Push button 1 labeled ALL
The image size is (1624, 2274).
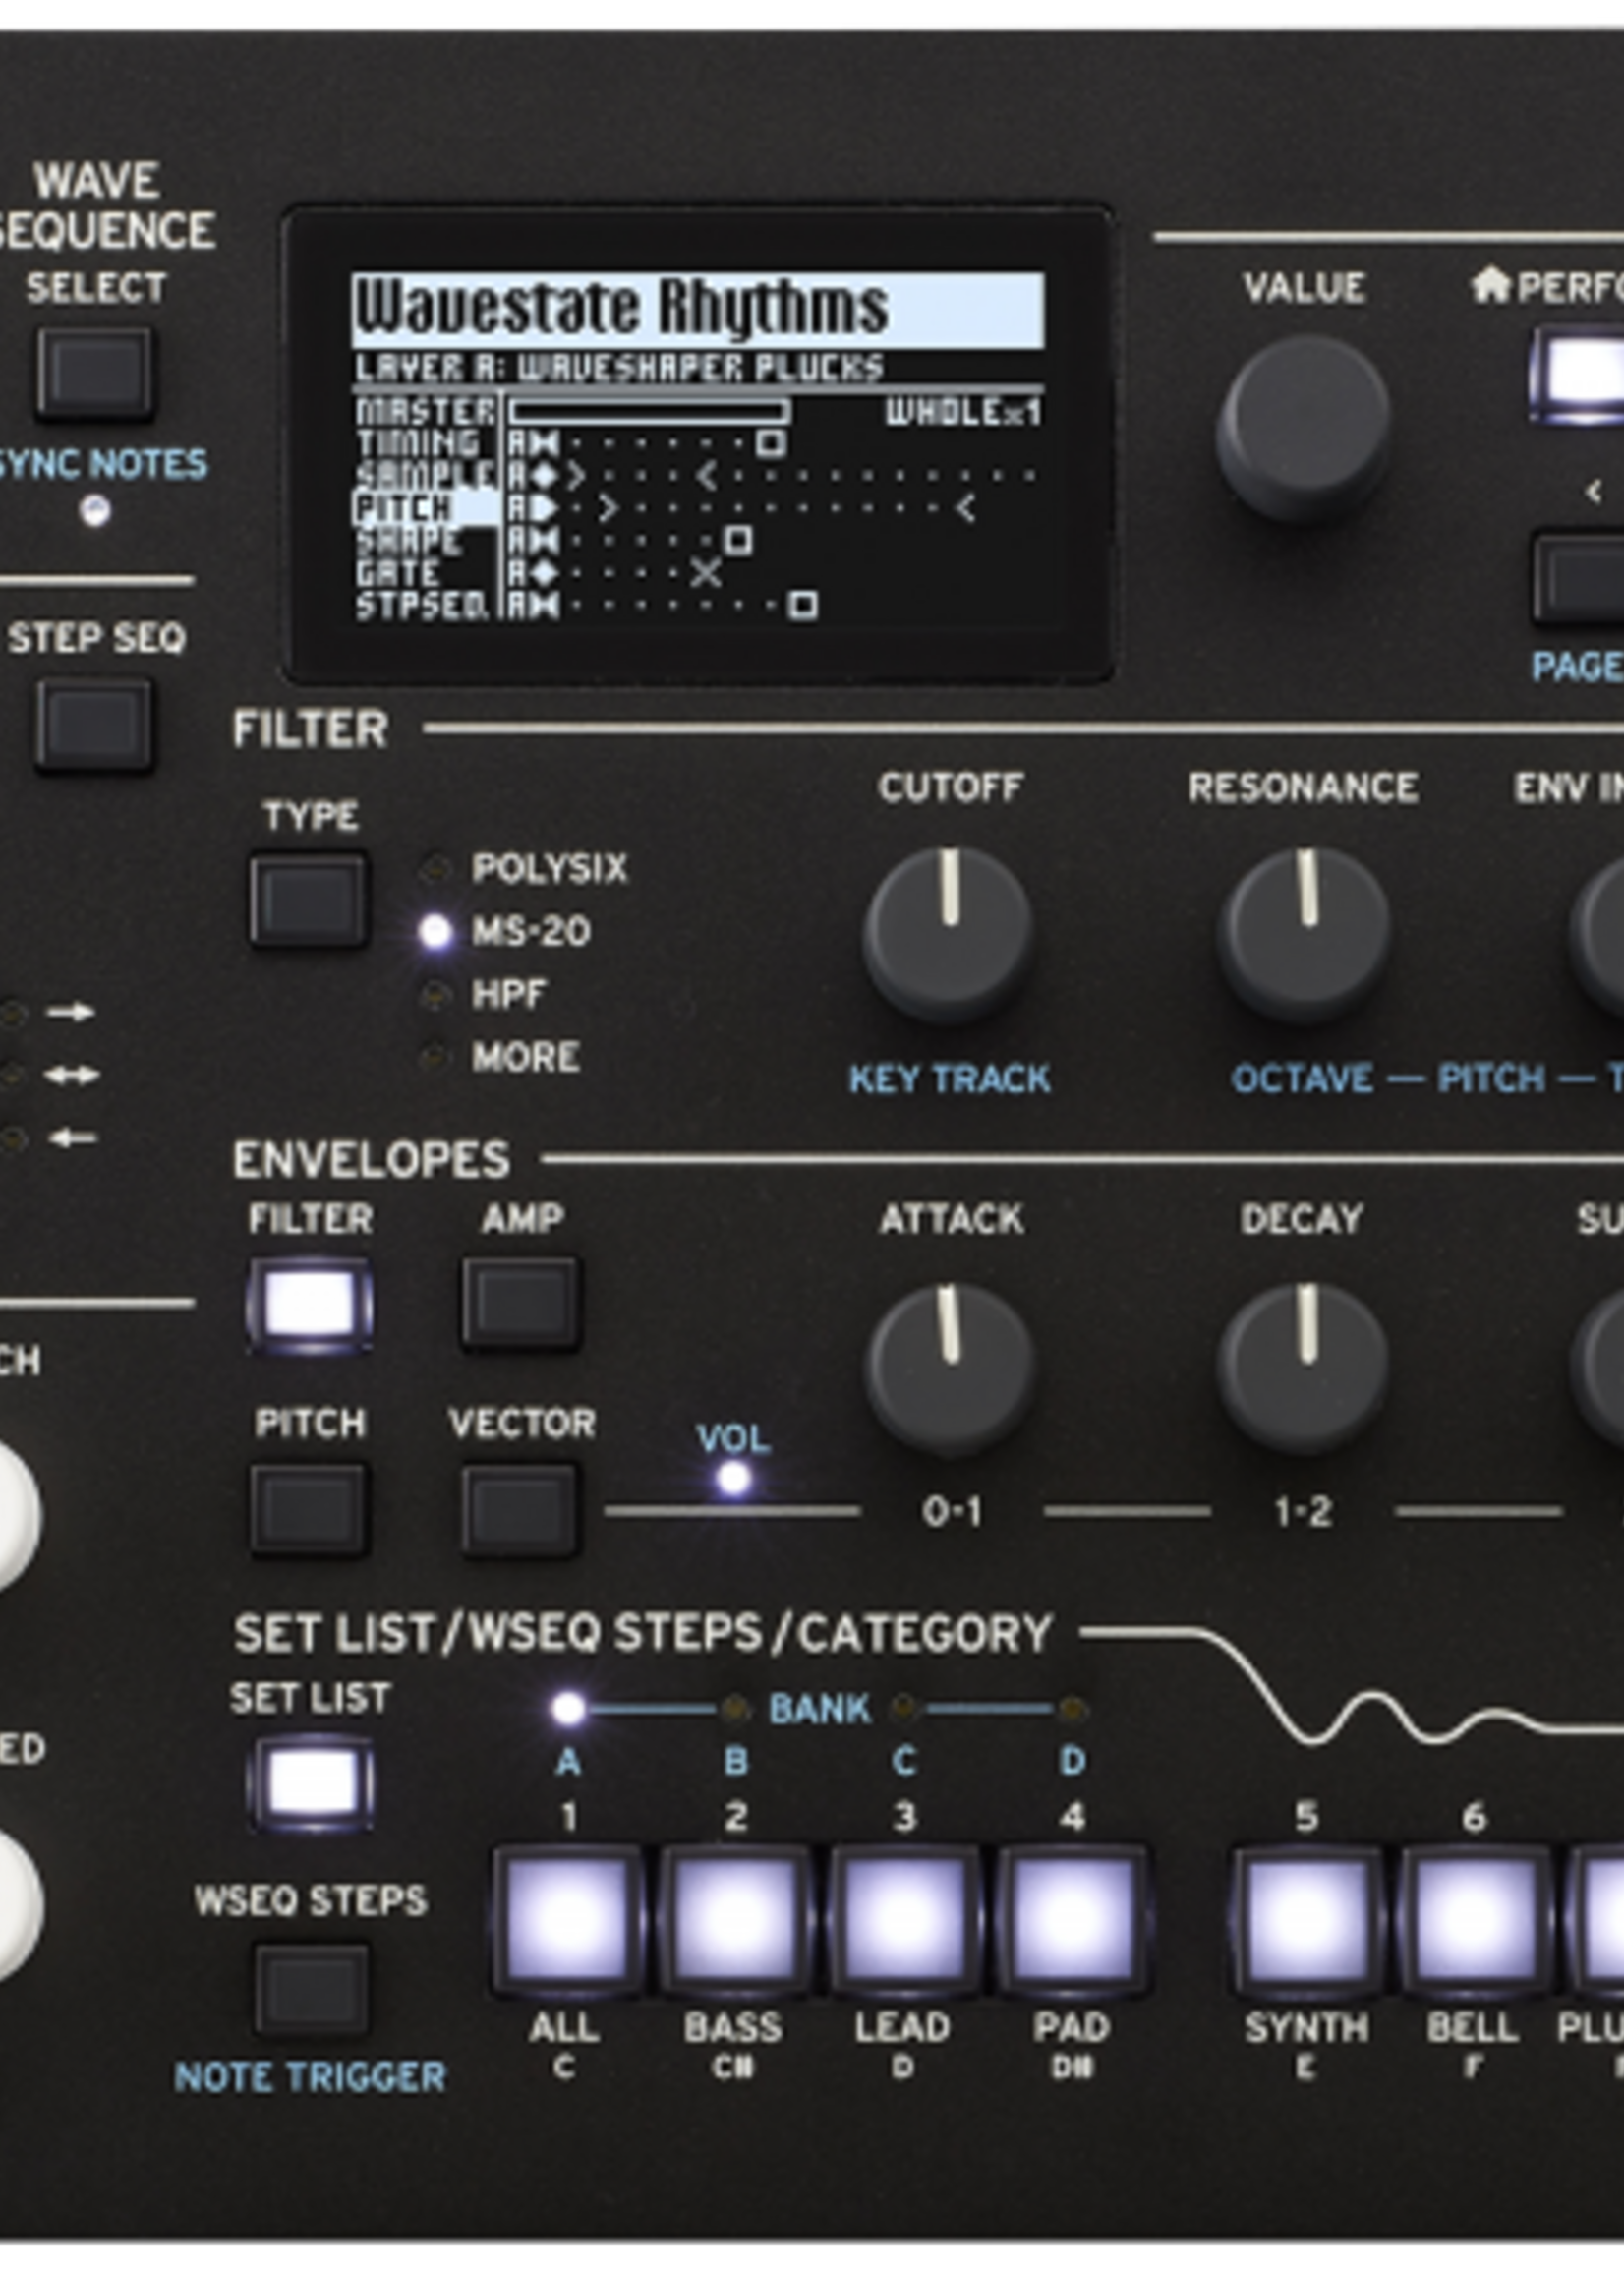click(x=568, y=1921)
